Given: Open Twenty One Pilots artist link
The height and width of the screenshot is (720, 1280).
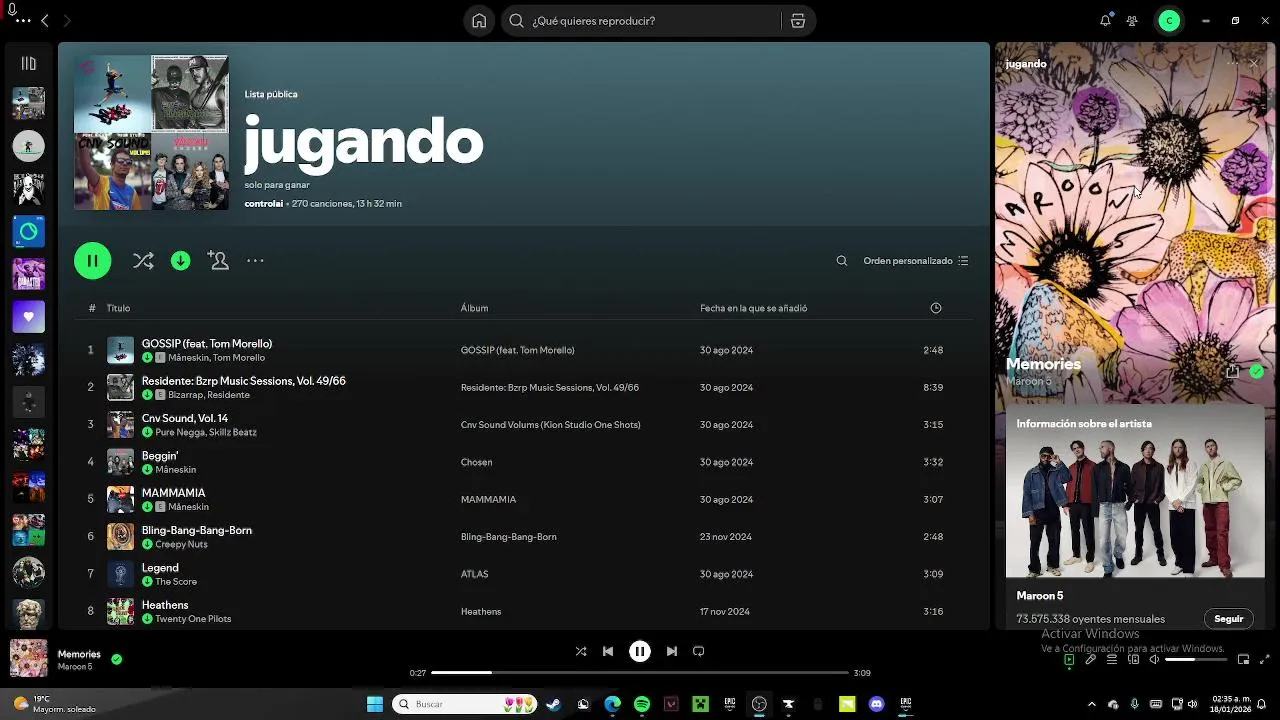Looking at the screenshot, I should pos(193,619).
